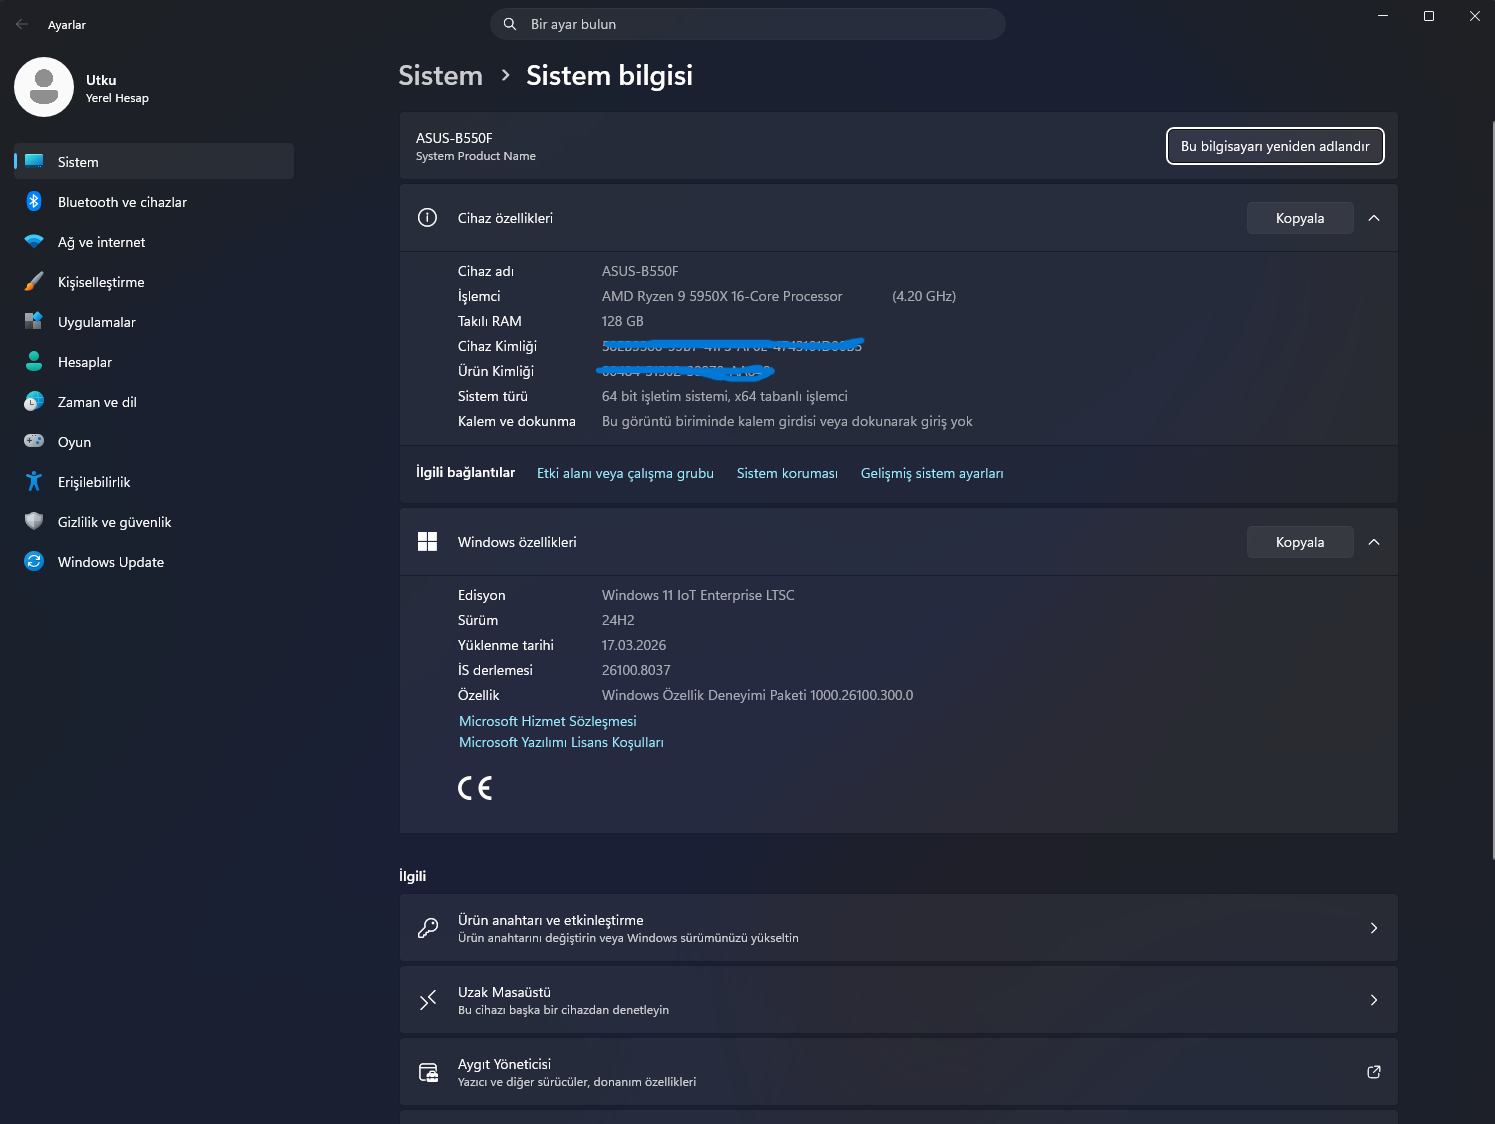Click the paintbrush icon for Kişiselleştirme
The height and width of the screenshot is (1124, 1495).
tap(34, 281)
